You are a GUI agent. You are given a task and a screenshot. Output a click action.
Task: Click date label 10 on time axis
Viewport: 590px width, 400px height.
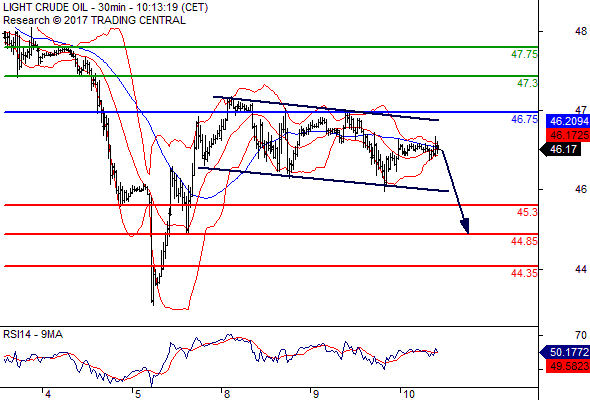coord(408,394)
